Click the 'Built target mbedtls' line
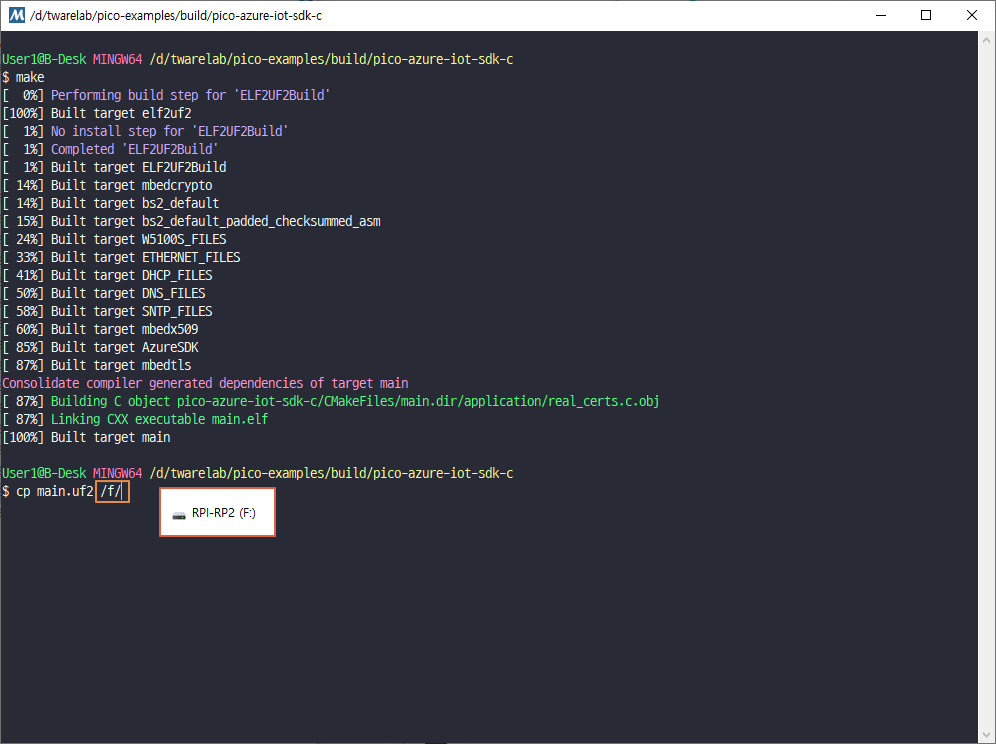Viewport: 996px width, 744px height. click(97, 365)
